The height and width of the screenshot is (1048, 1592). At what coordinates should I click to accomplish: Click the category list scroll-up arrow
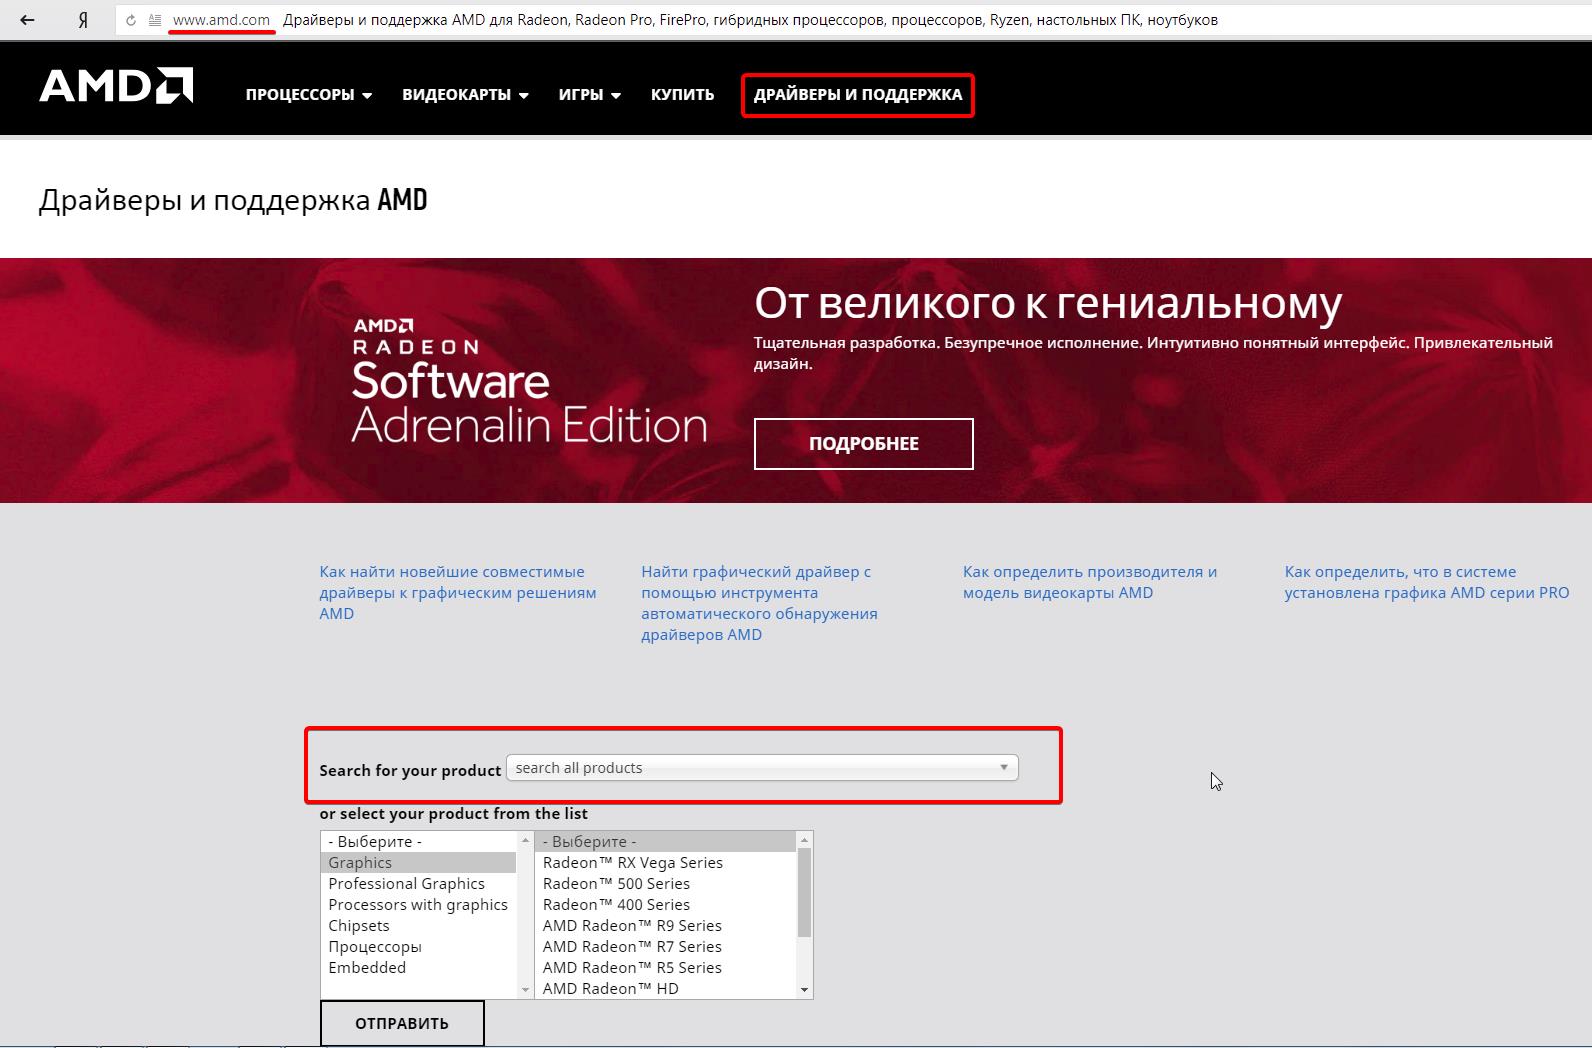click(x=526, y=840)
